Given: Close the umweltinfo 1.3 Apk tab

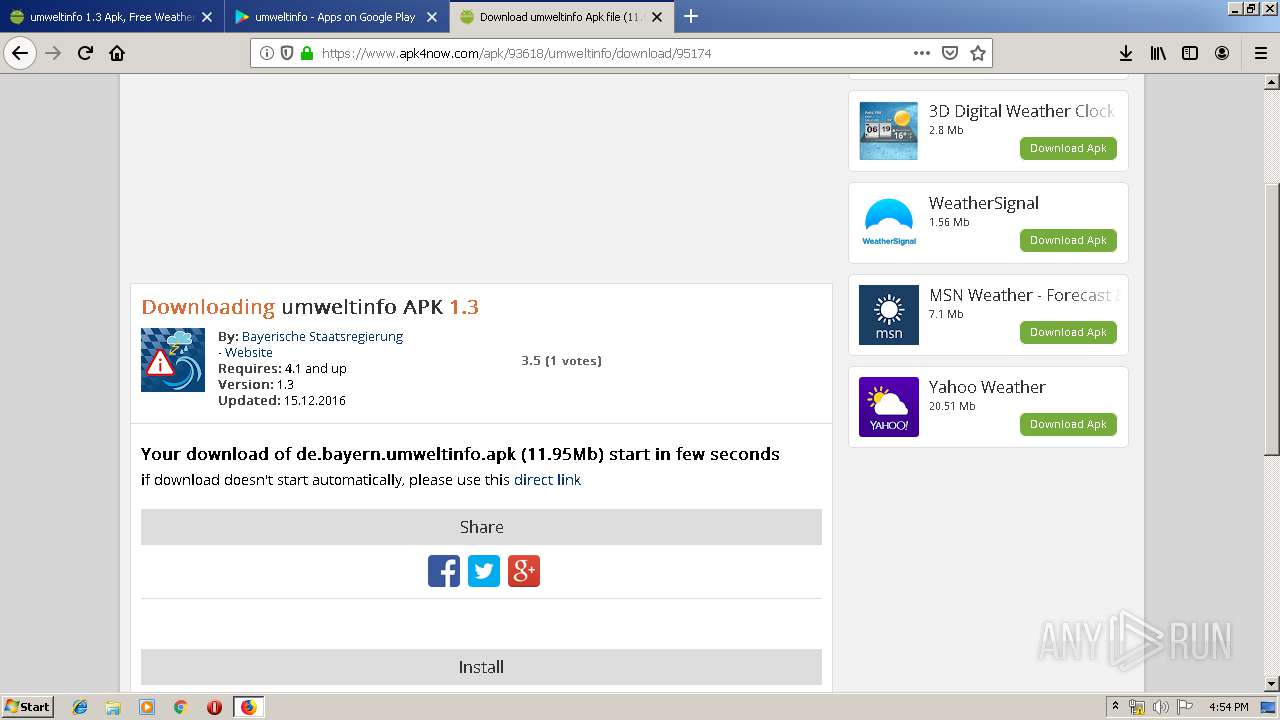Looking at the screenshot, I should [207, 17].
